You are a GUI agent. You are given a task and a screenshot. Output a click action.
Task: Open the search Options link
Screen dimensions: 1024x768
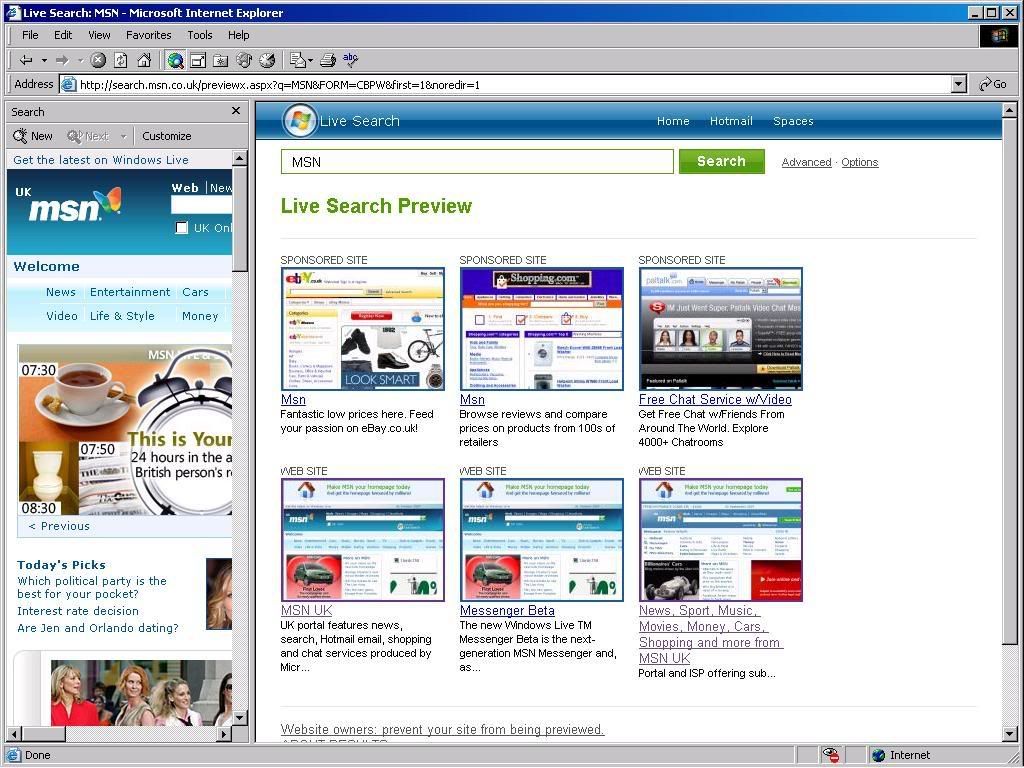(x=859, y=162)
